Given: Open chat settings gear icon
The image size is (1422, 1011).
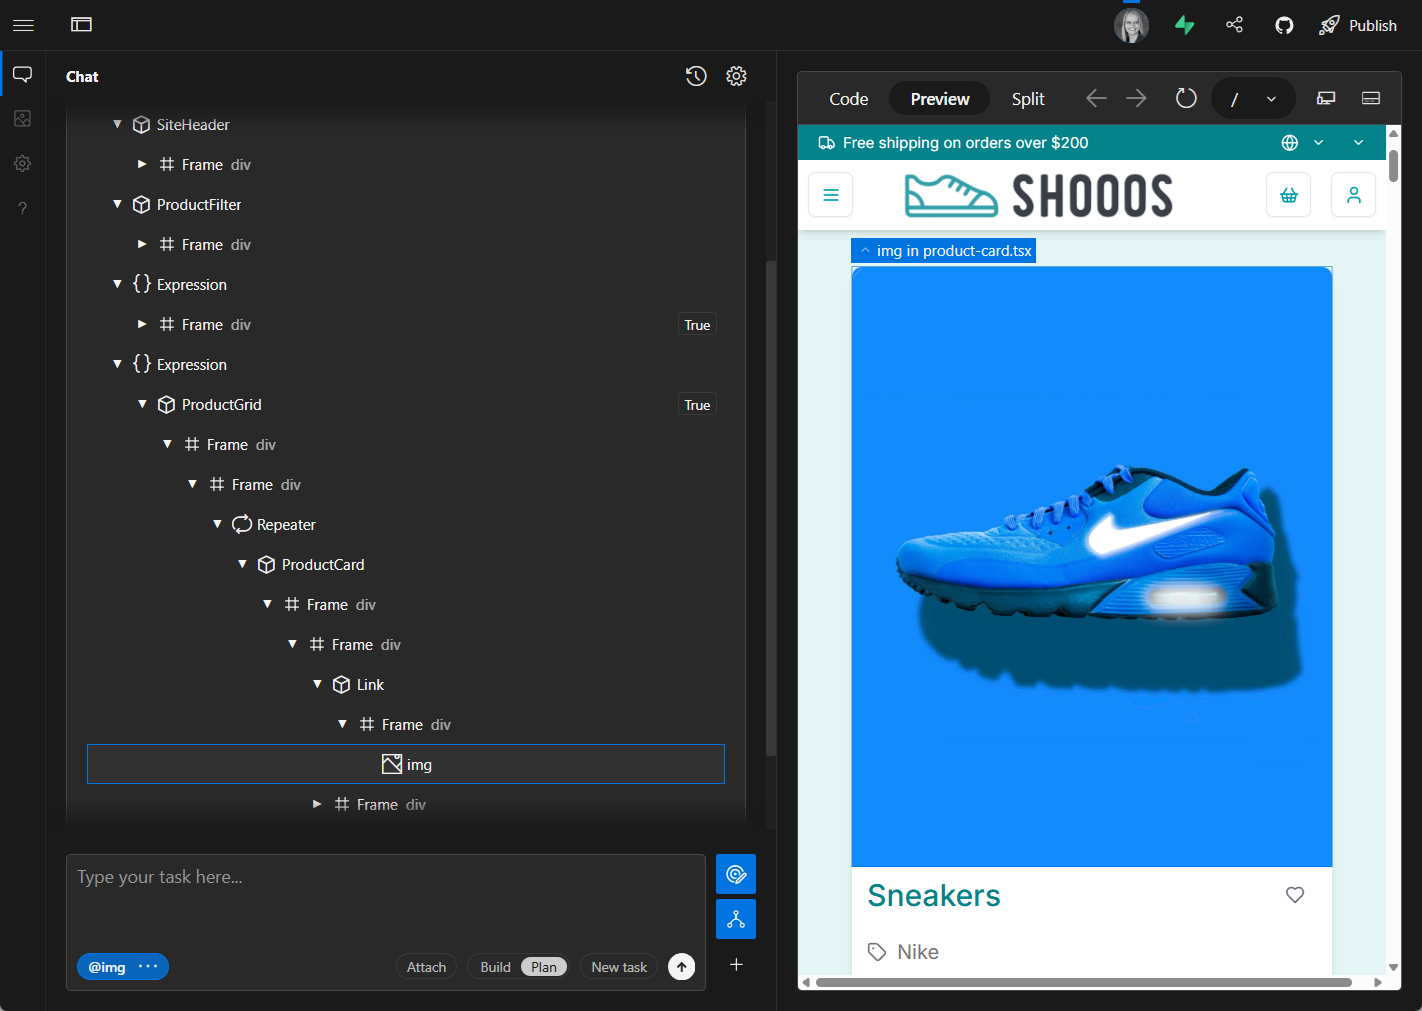Looking at the screenshot, I should coord(736,76).
